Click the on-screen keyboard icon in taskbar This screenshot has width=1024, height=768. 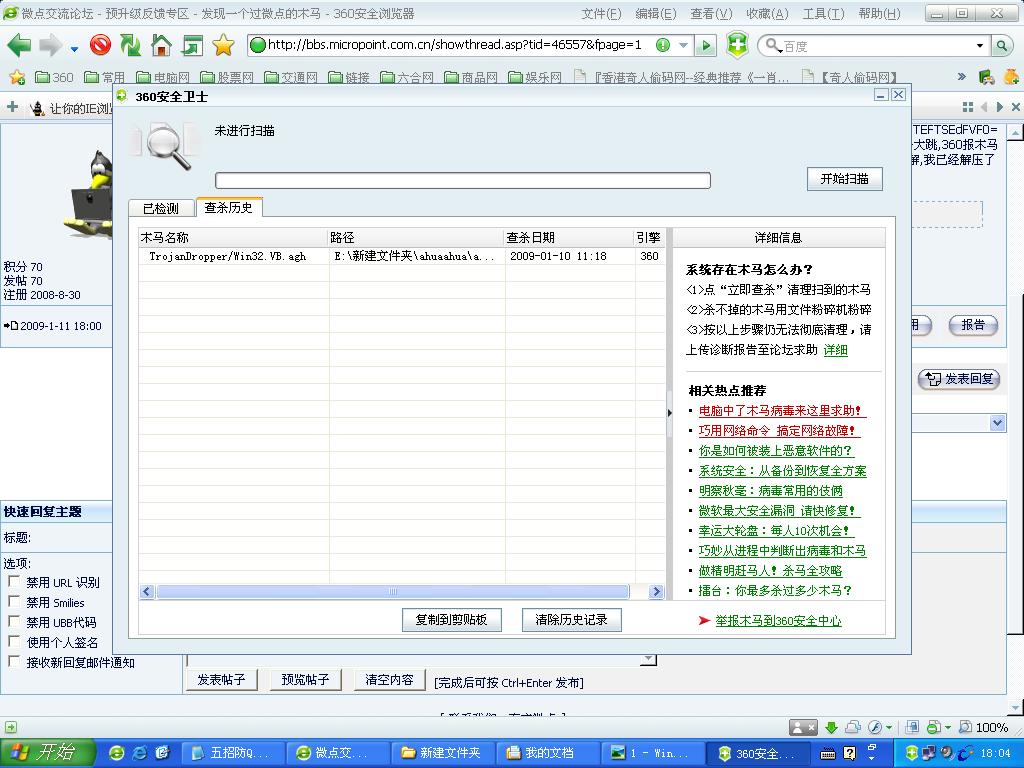[827, 754]
